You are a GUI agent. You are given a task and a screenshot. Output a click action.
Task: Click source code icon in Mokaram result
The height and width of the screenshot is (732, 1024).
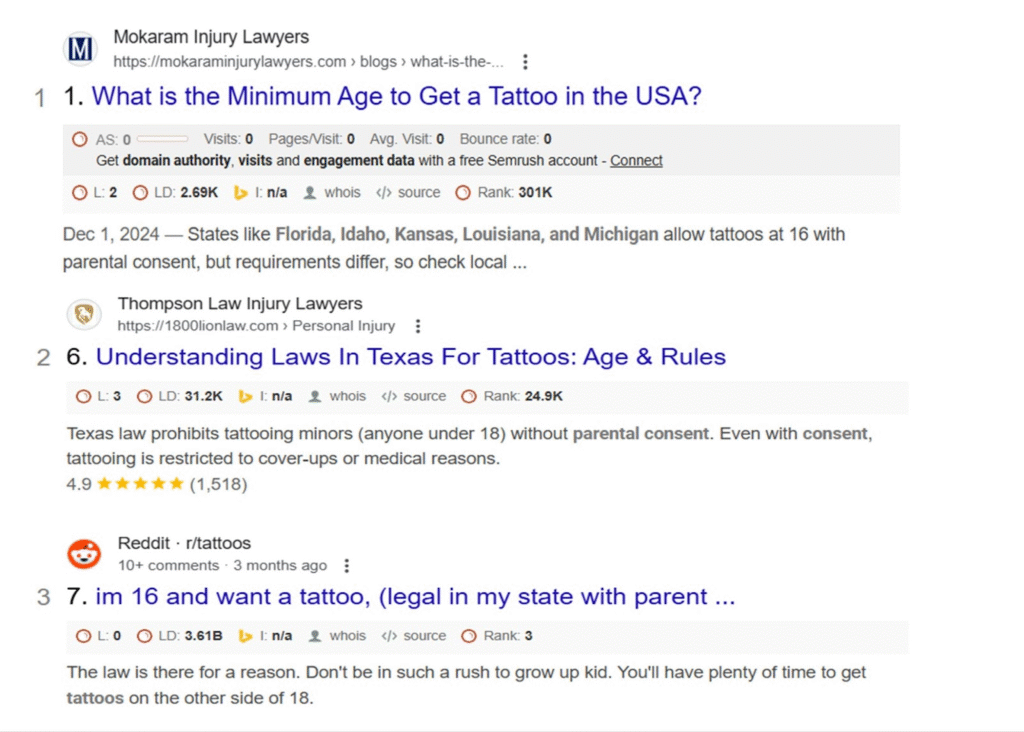[383, 192]
